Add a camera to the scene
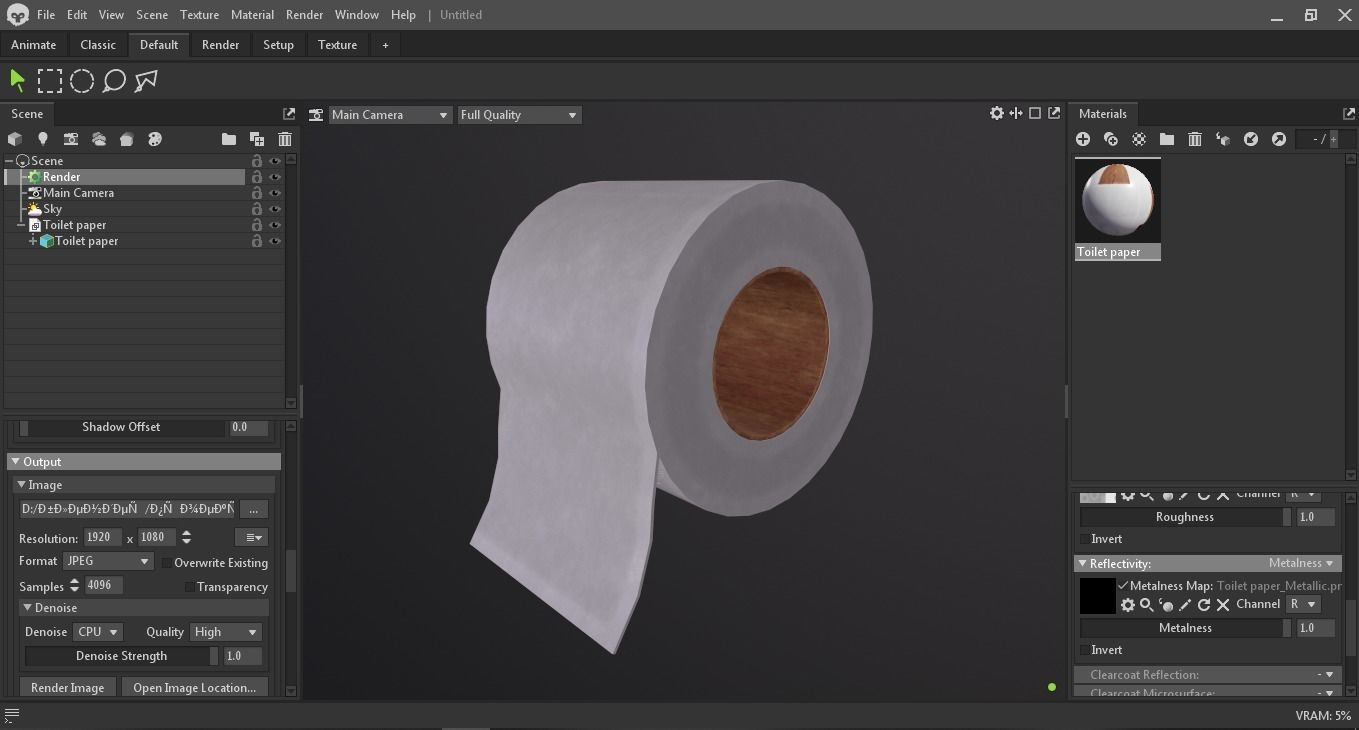 (70, 139)
